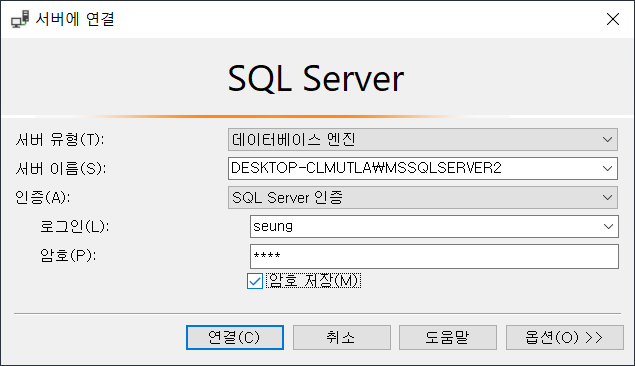Click the 인증(A): label
This screenshot has height=366, width=635.
pyautogui.click(x=43, y=198)
